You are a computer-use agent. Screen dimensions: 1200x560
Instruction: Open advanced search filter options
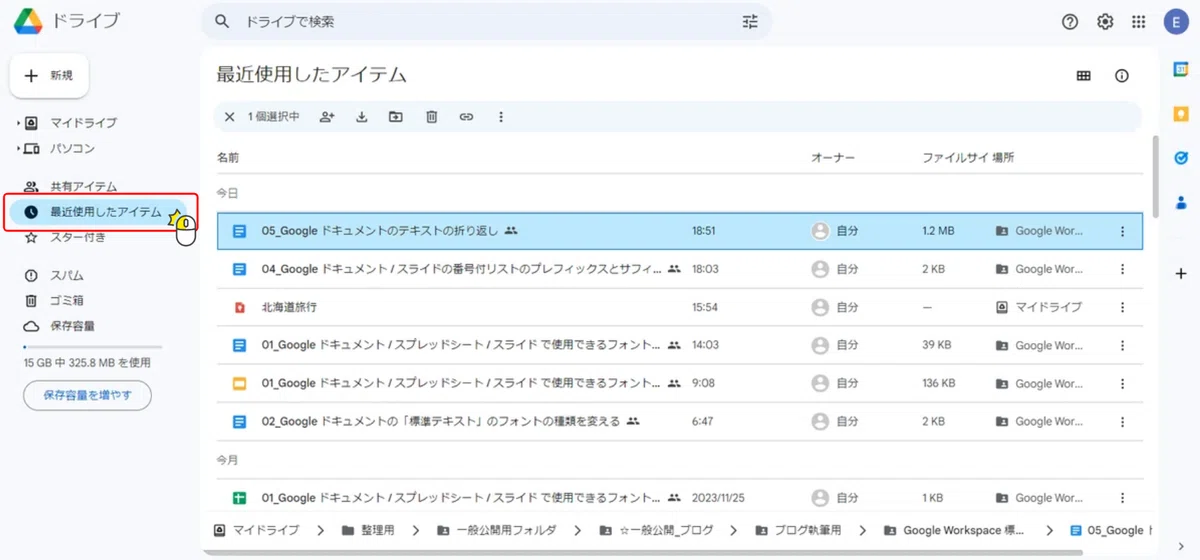[x=750, y=21]
